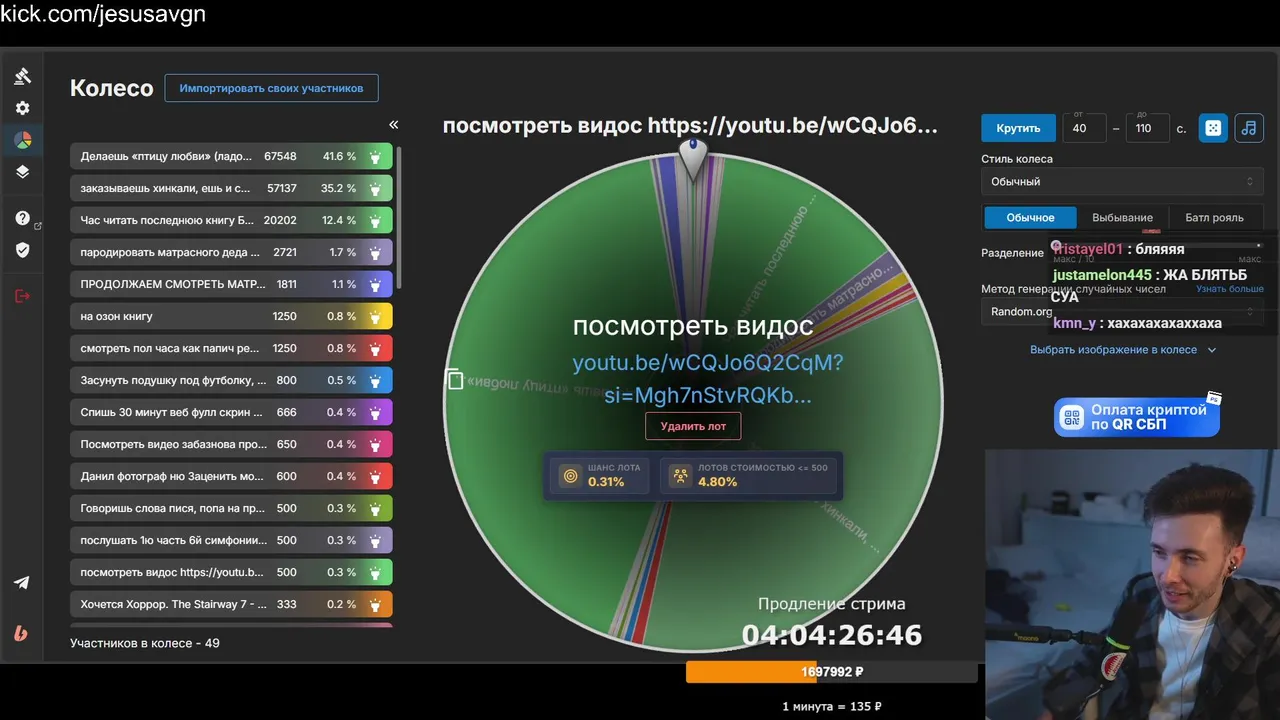Click blue bulb icon on 'Засунуть подушку' row
Image resolution: width=1280 pixels, height=720 pixels.
coord(376,381)
